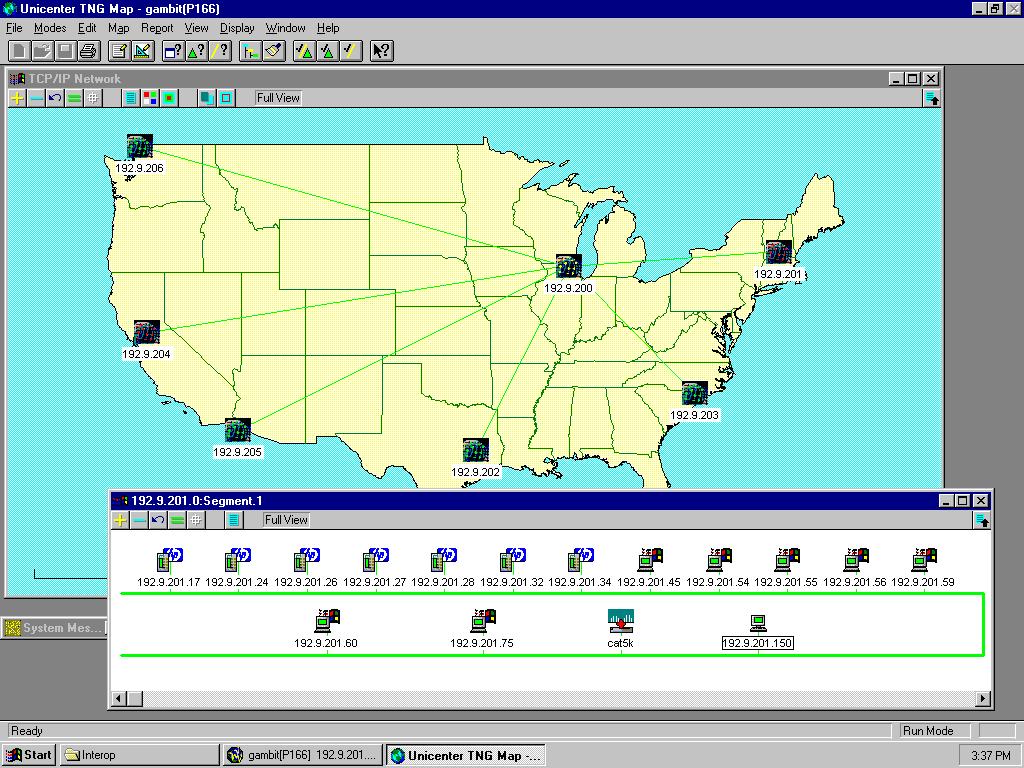Open the File menu

[x=14, y=28]
